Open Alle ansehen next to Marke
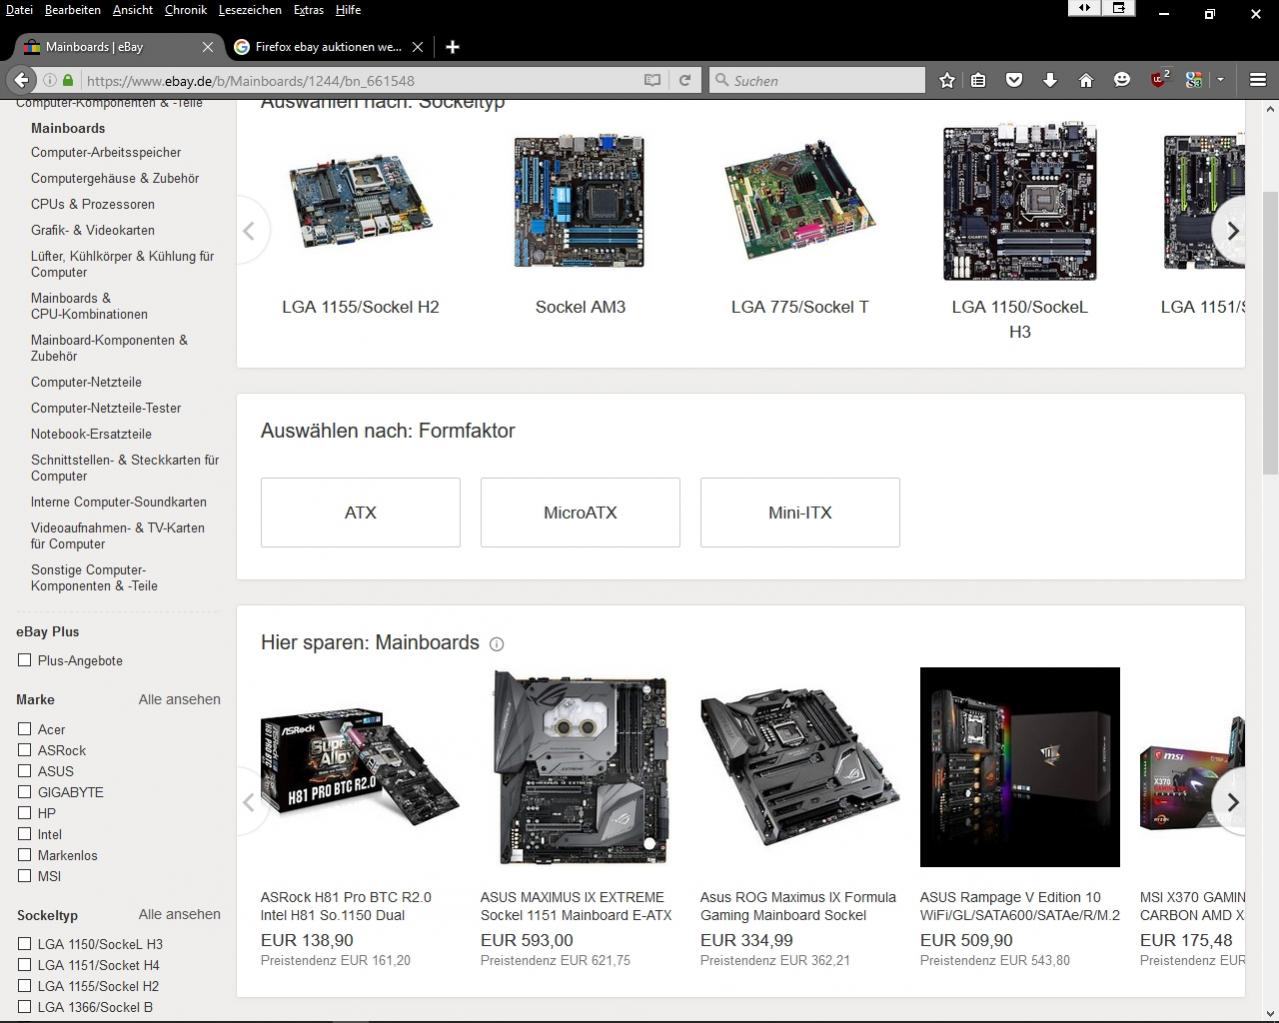The width and height of the screenshot is (1279, 1023). pos(179,699)
